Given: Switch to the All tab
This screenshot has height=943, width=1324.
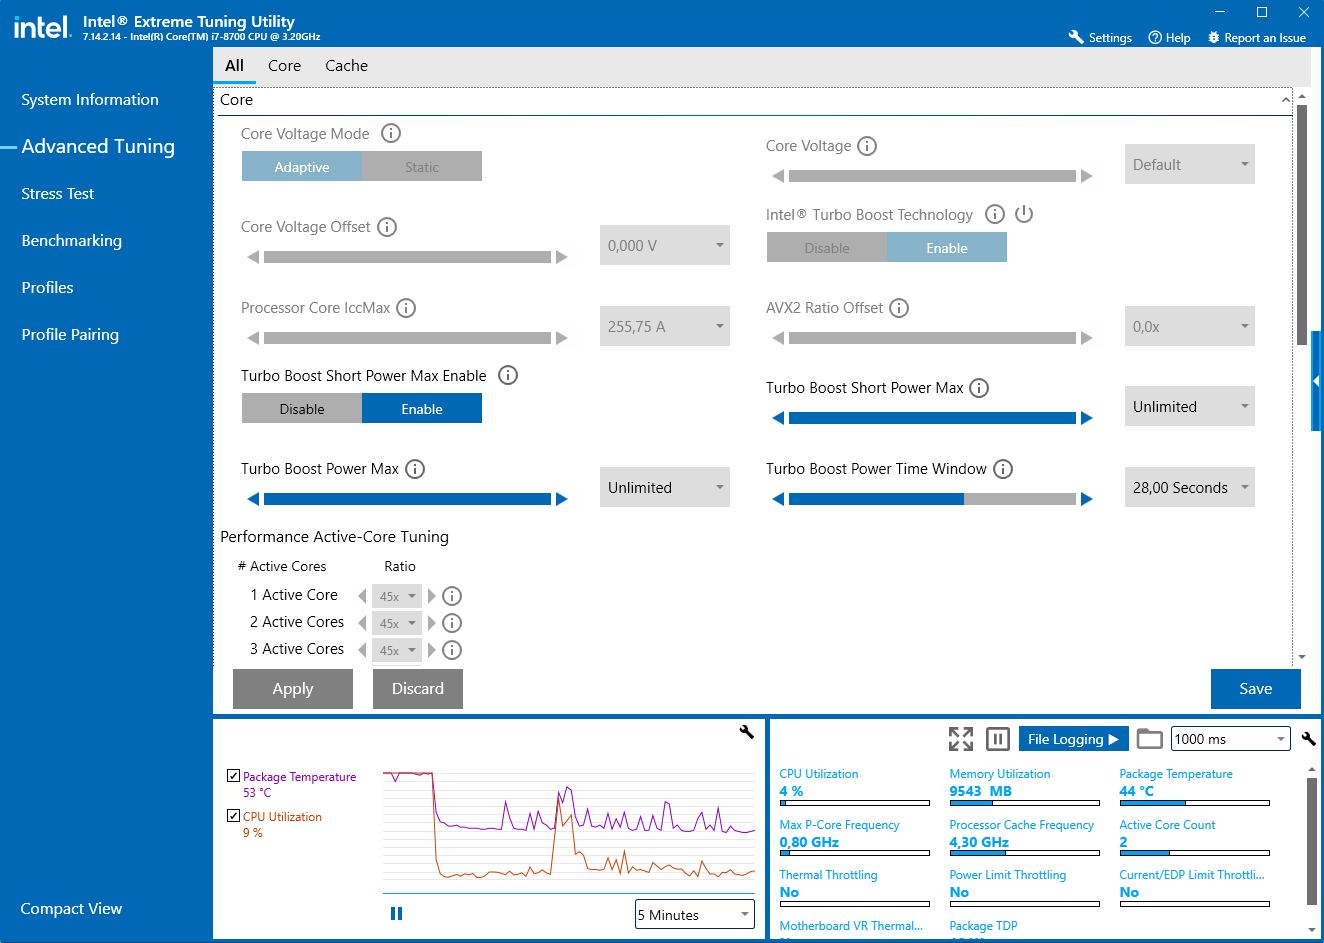Looking at the screenshot, I should point(235,65).
